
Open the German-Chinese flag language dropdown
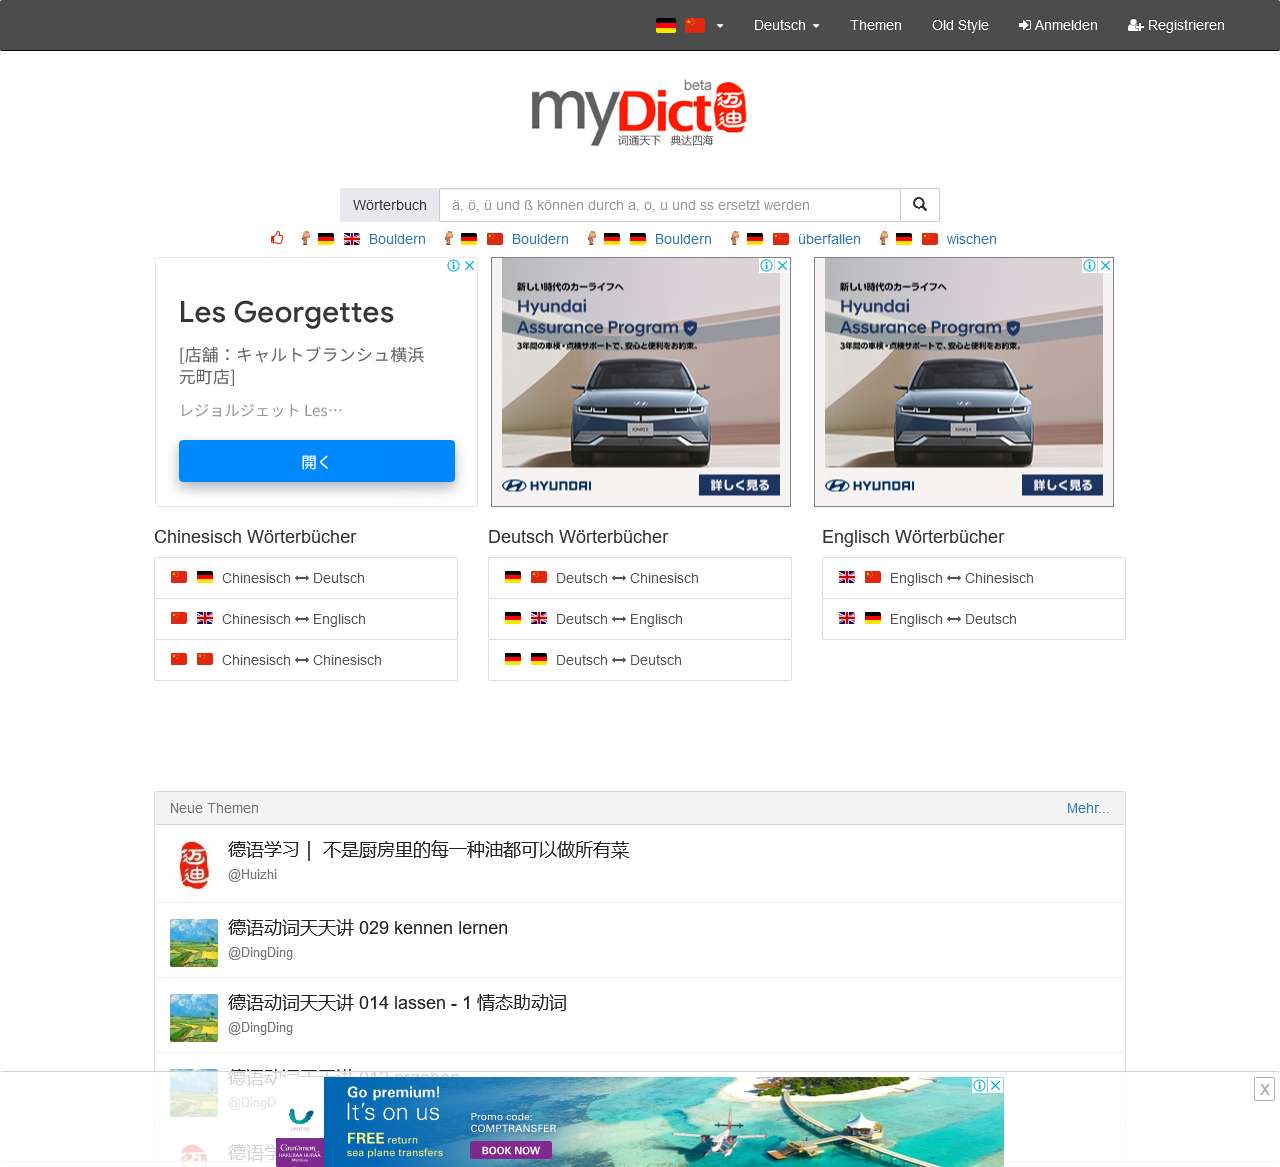coord(689,25)
